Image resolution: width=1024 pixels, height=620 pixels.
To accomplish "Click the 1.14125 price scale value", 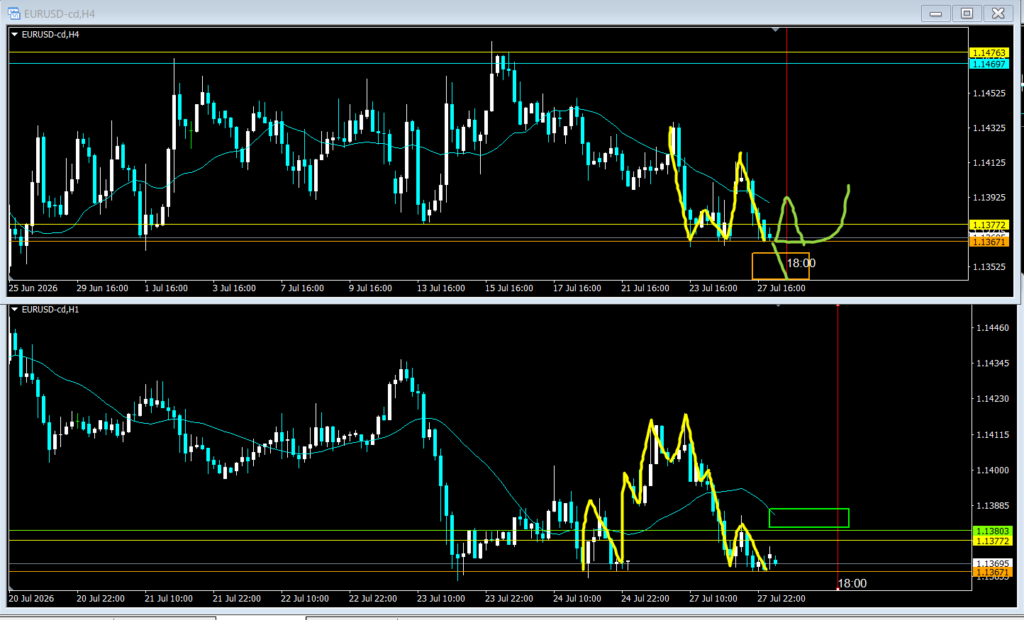I will tap(989, 163).
